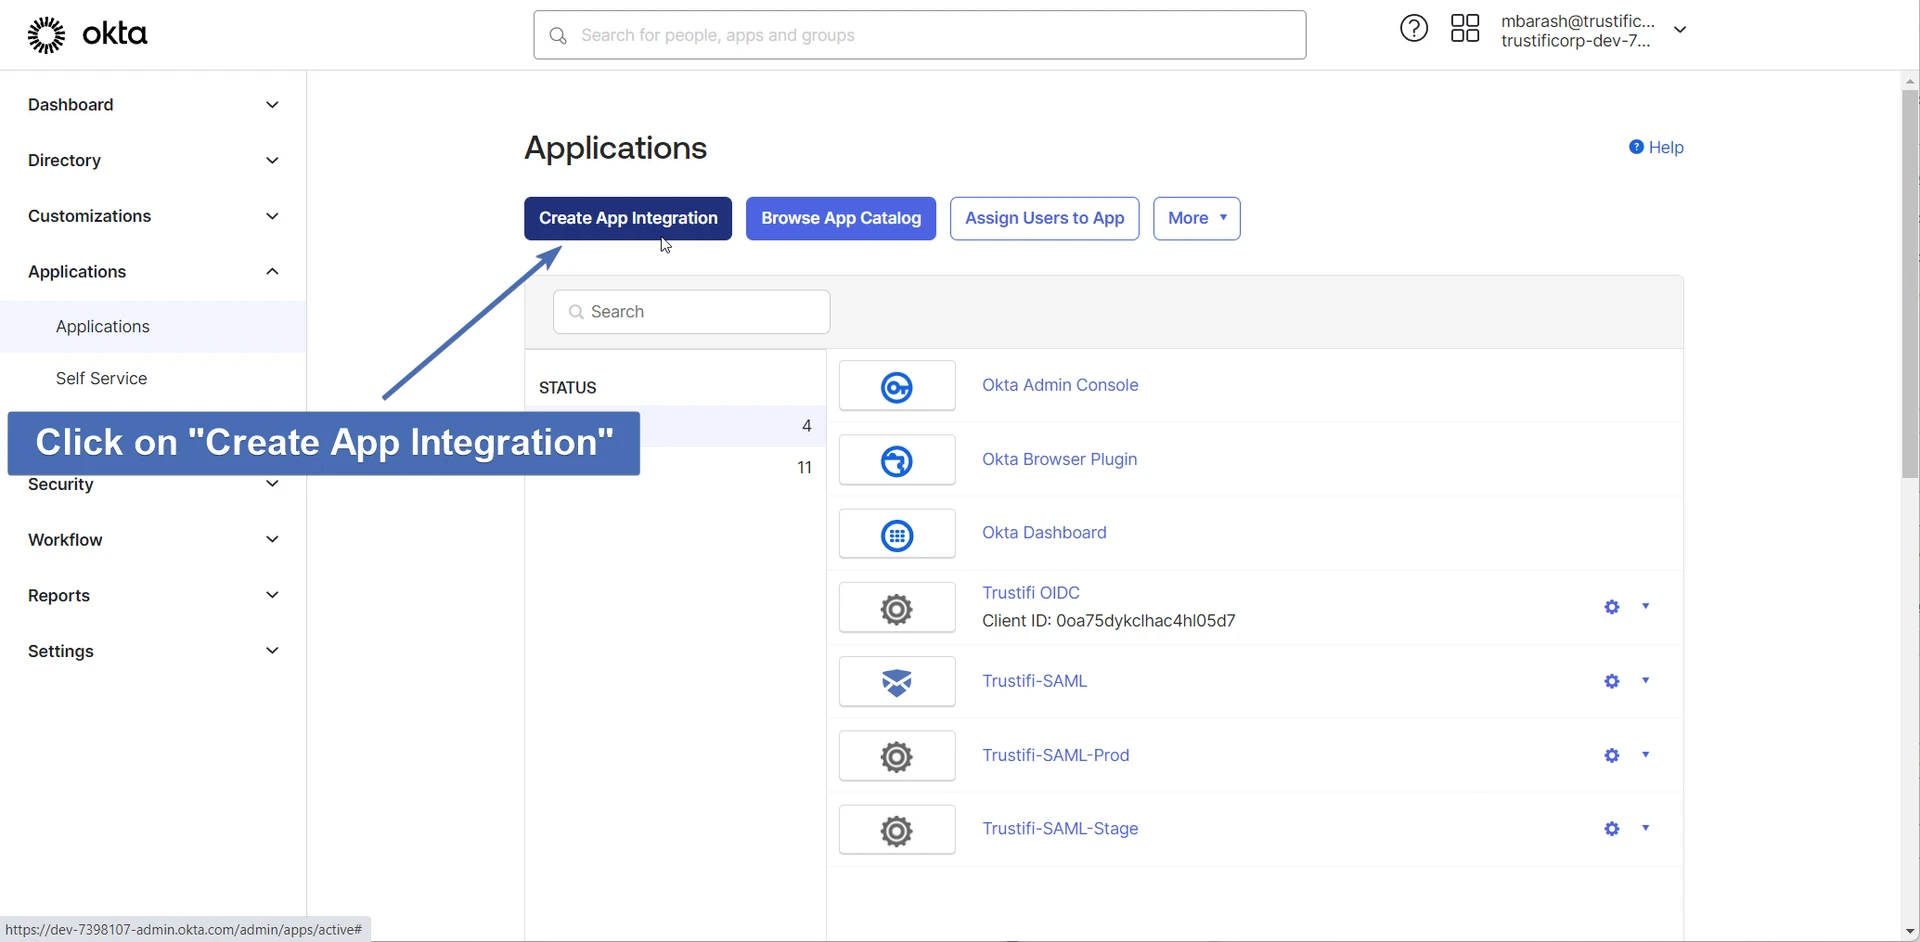Open the apps grid icon

point(1464,29)
